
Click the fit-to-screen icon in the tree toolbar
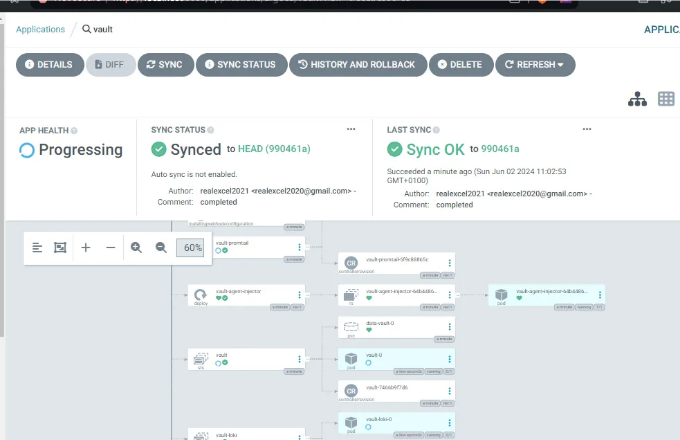pyautogui.click(x=60, y=248)
